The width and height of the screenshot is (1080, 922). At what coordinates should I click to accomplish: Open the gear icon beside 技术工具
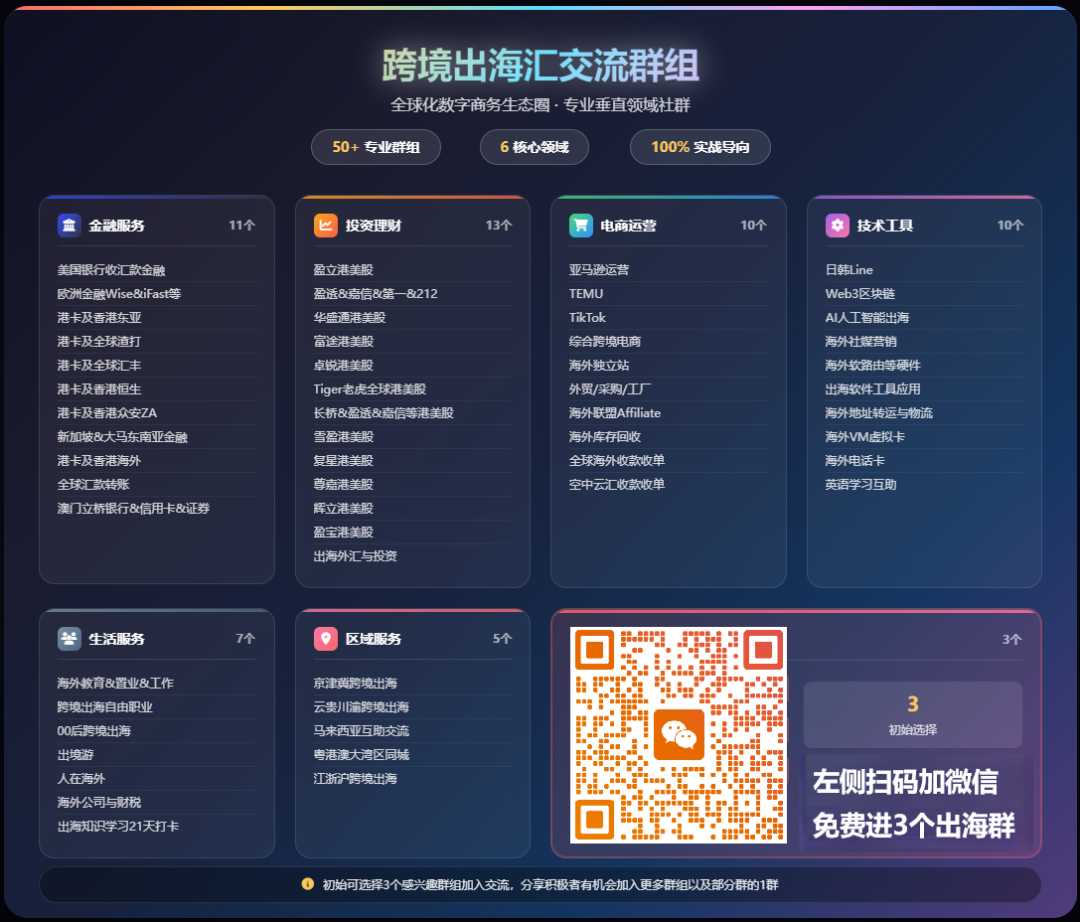(836, 225)
